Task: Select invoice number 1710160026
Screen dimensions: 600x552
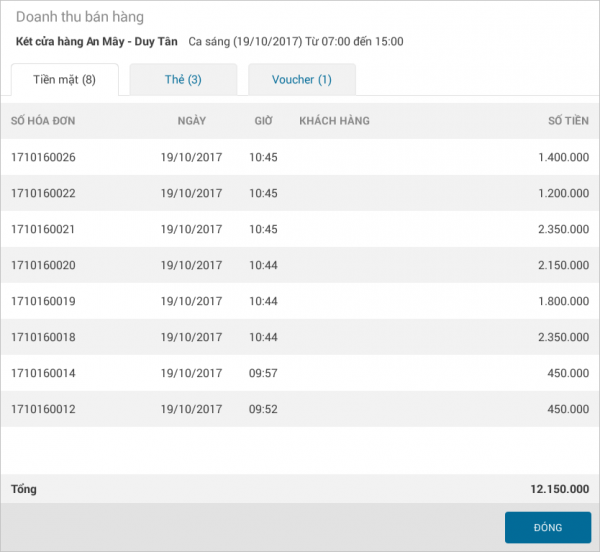Action: coord(43,157)
